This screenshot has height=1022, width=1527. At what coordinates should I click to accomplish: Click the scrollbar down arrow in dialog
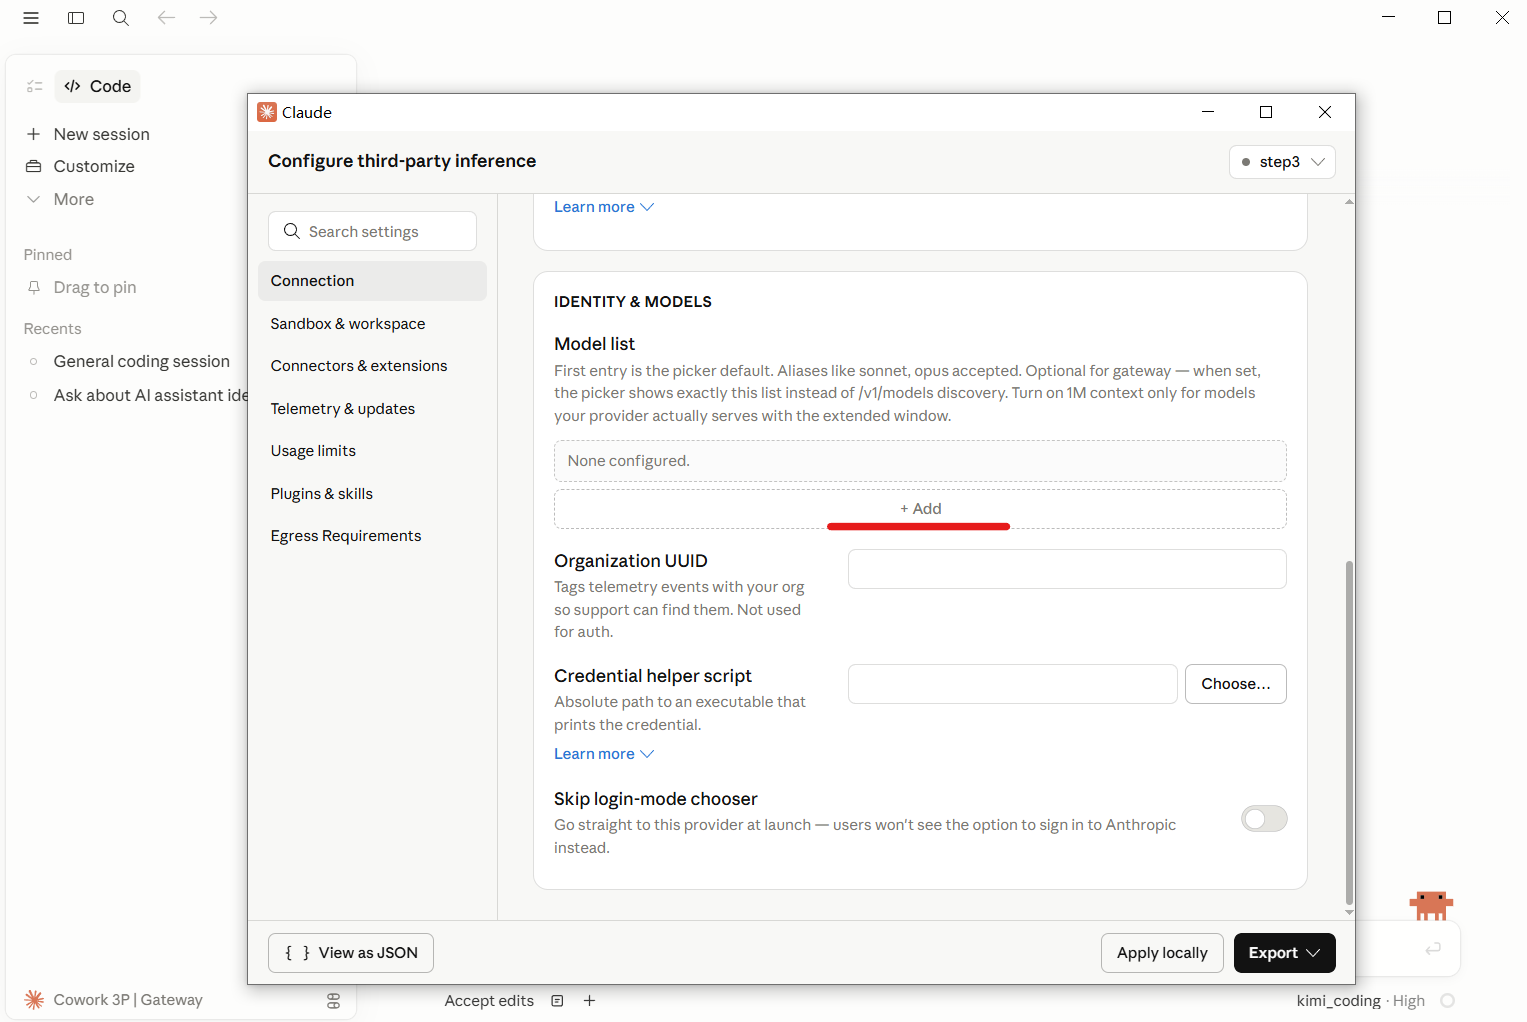point(1349,912)
